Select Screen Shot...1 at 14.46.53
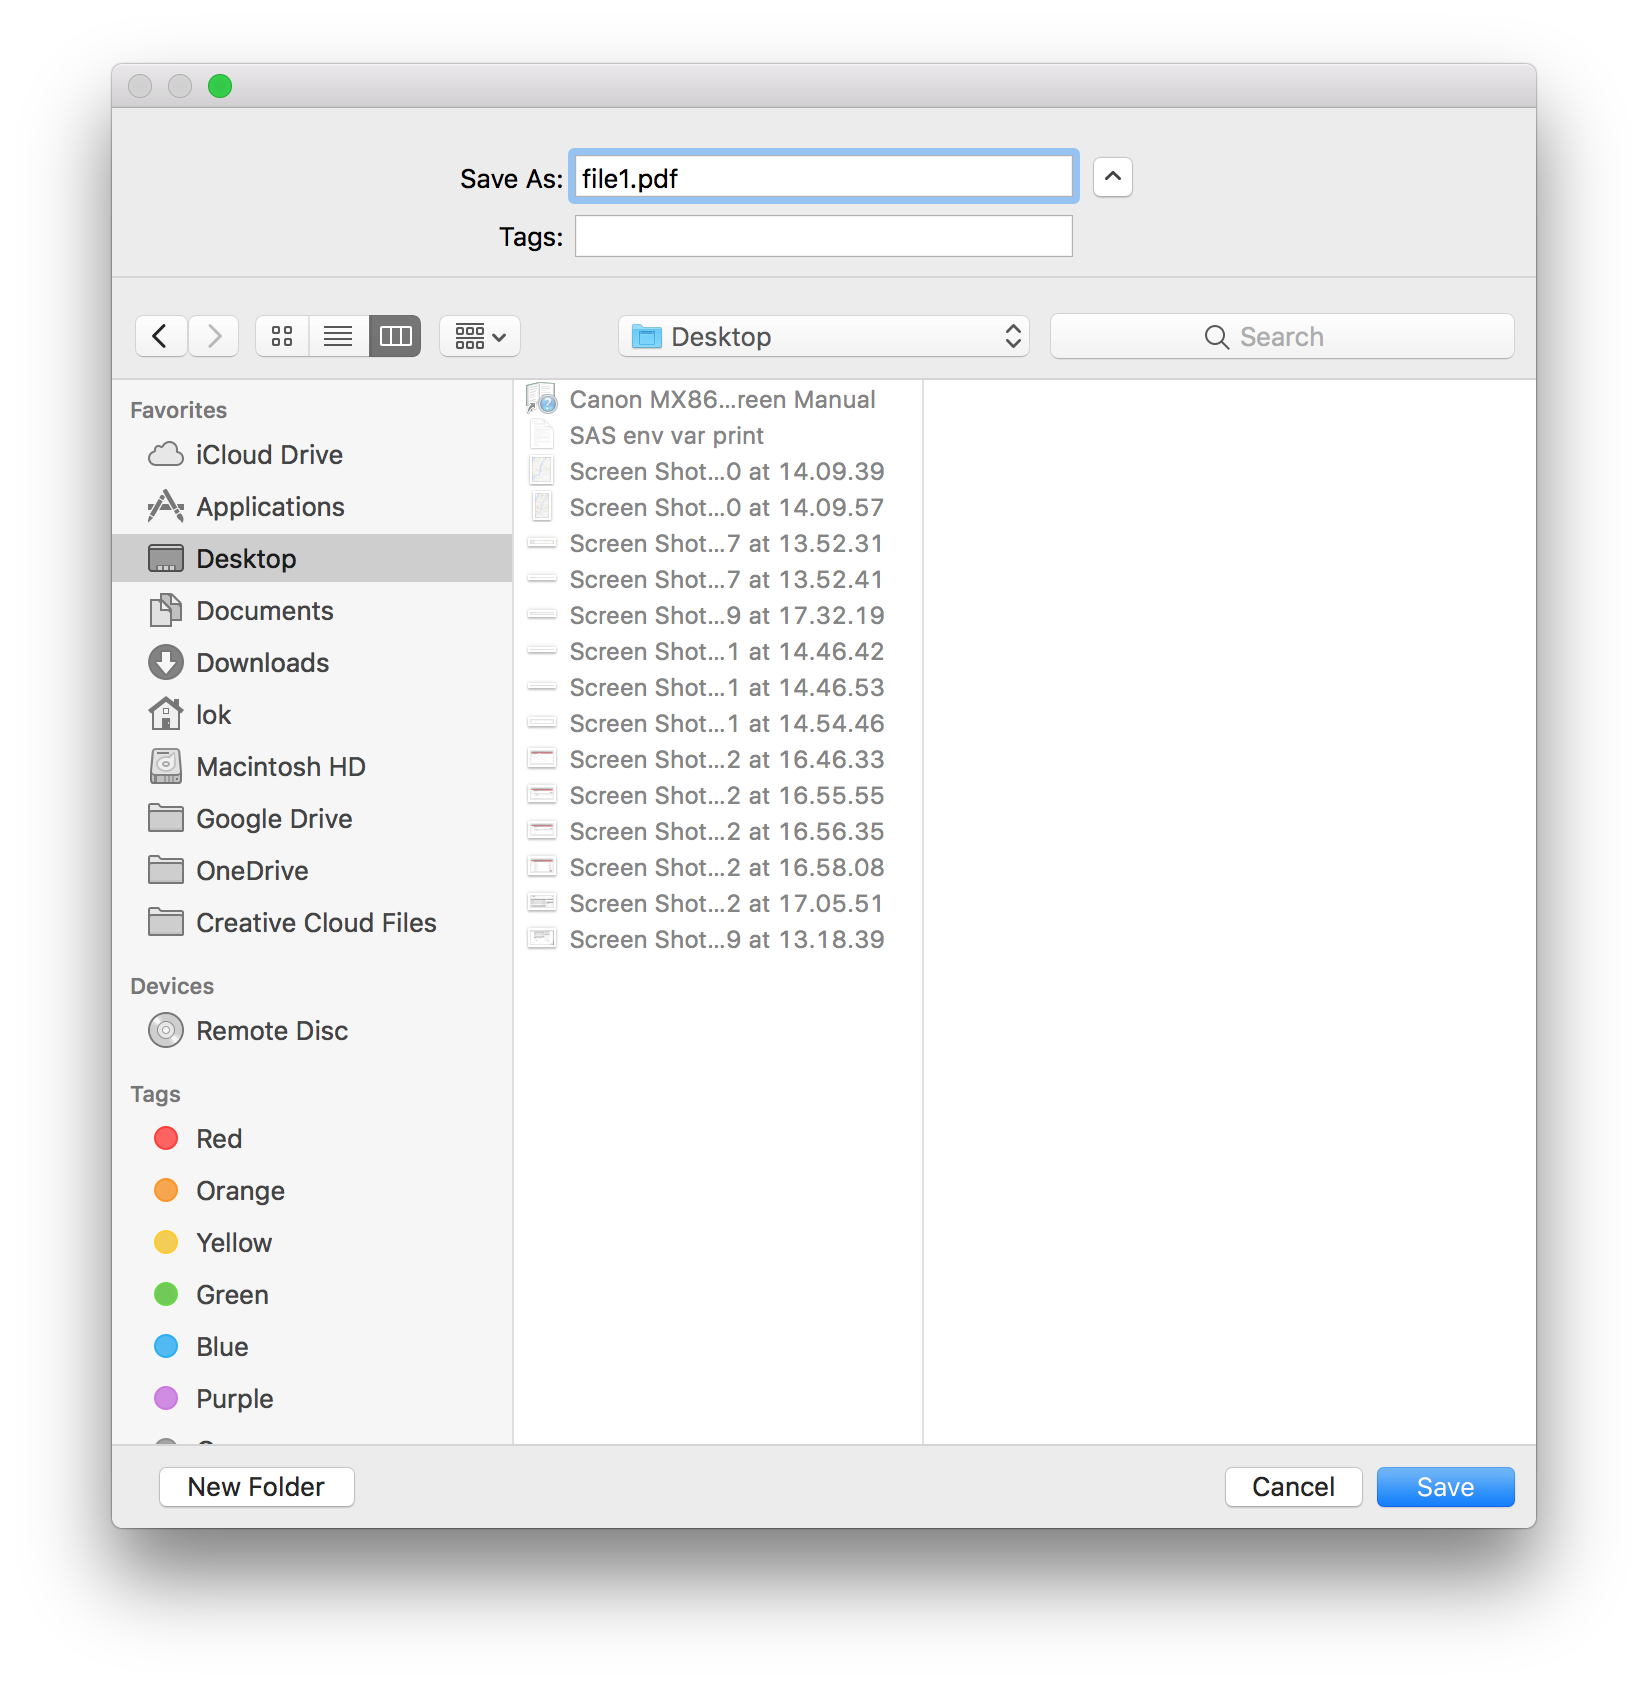 tap(718, 688)
